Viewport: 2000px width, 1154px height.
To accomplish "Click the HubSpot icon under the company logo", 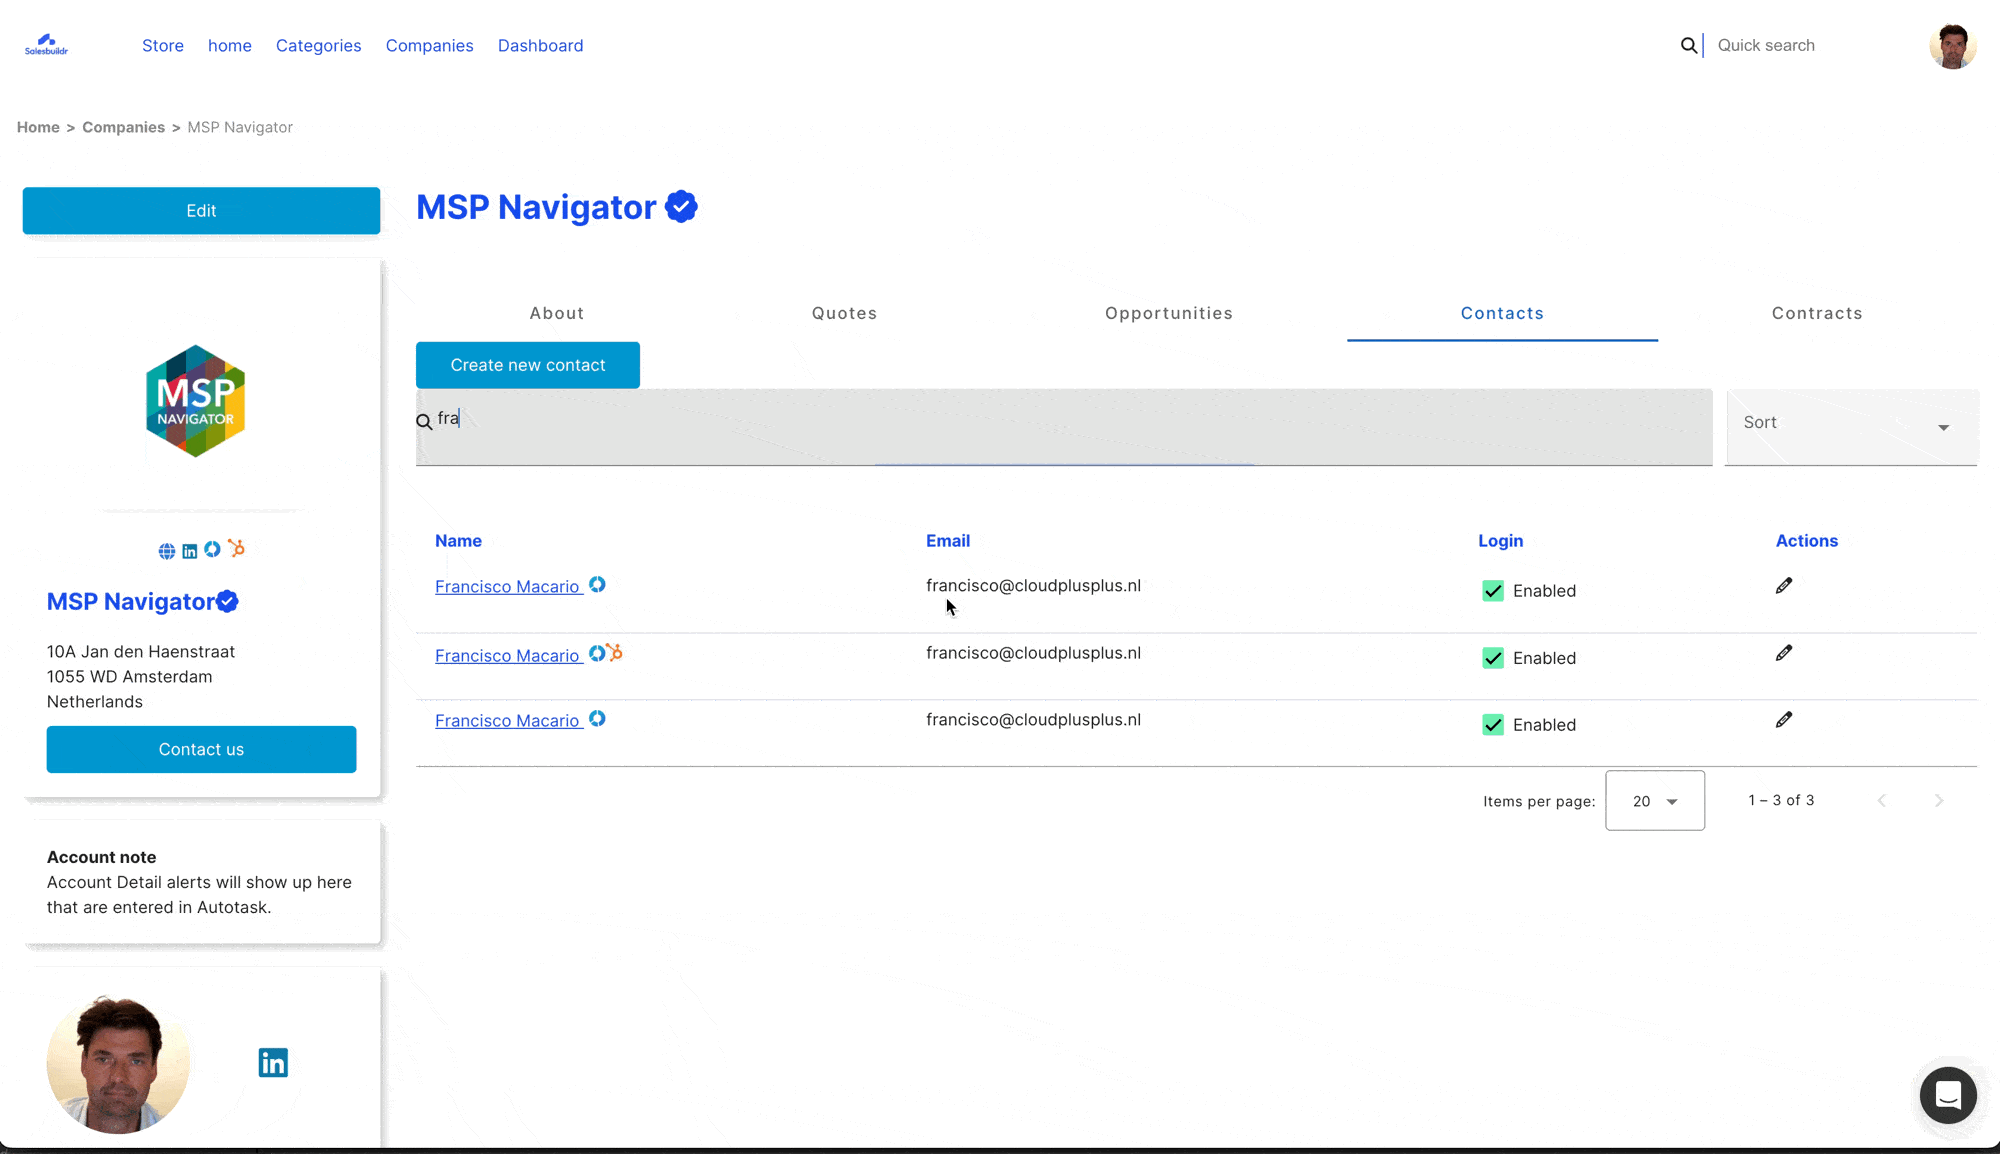I will [236, 548].
